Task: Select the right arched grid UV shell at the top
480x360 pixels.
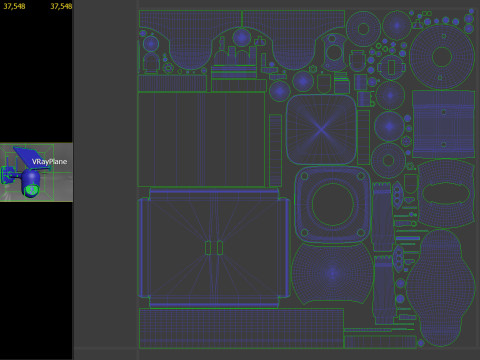Action: click(293, 39)
